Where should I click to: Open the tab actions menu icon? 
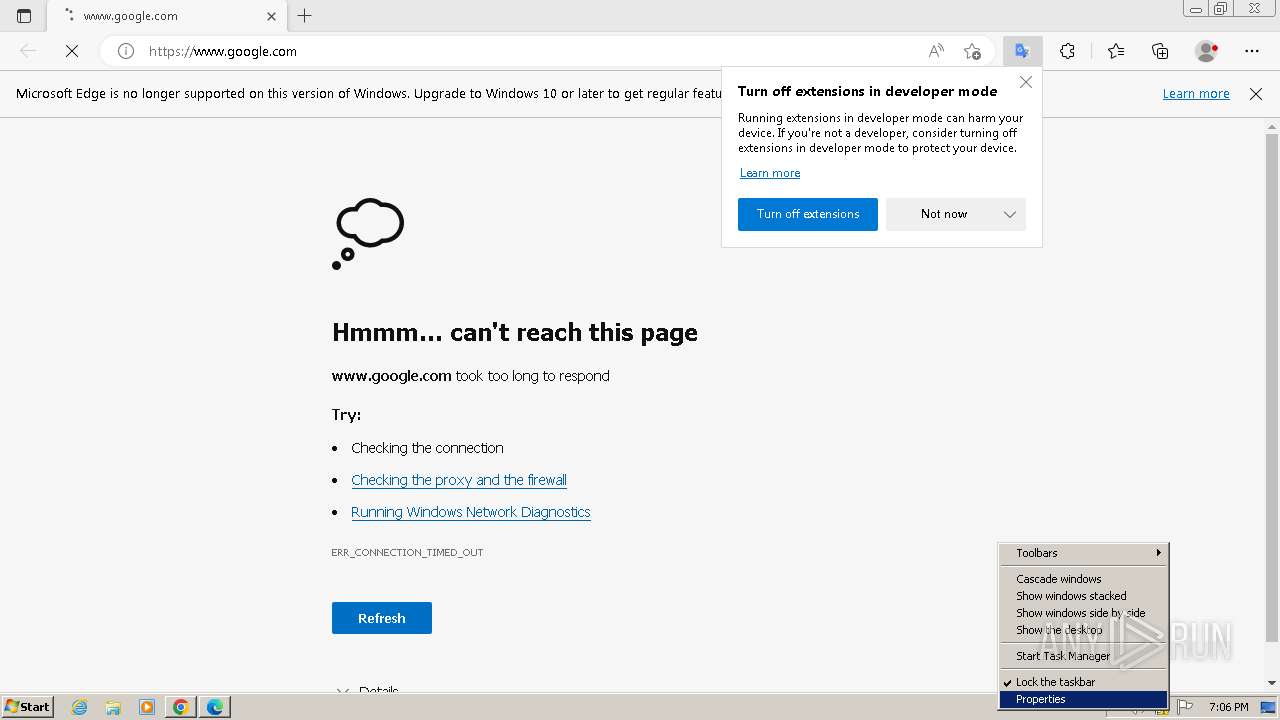pyautogui.click(x=24, y=16)
